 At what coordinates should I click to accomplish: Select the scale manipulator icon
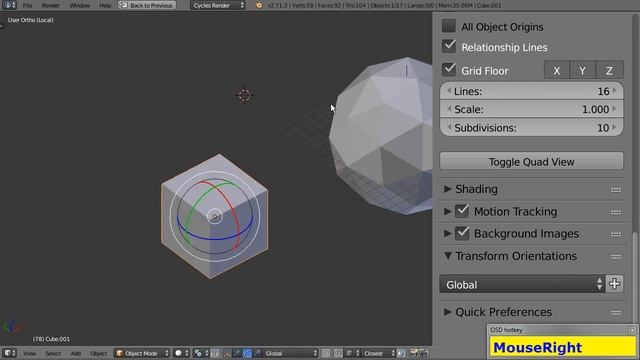[257, 353]
